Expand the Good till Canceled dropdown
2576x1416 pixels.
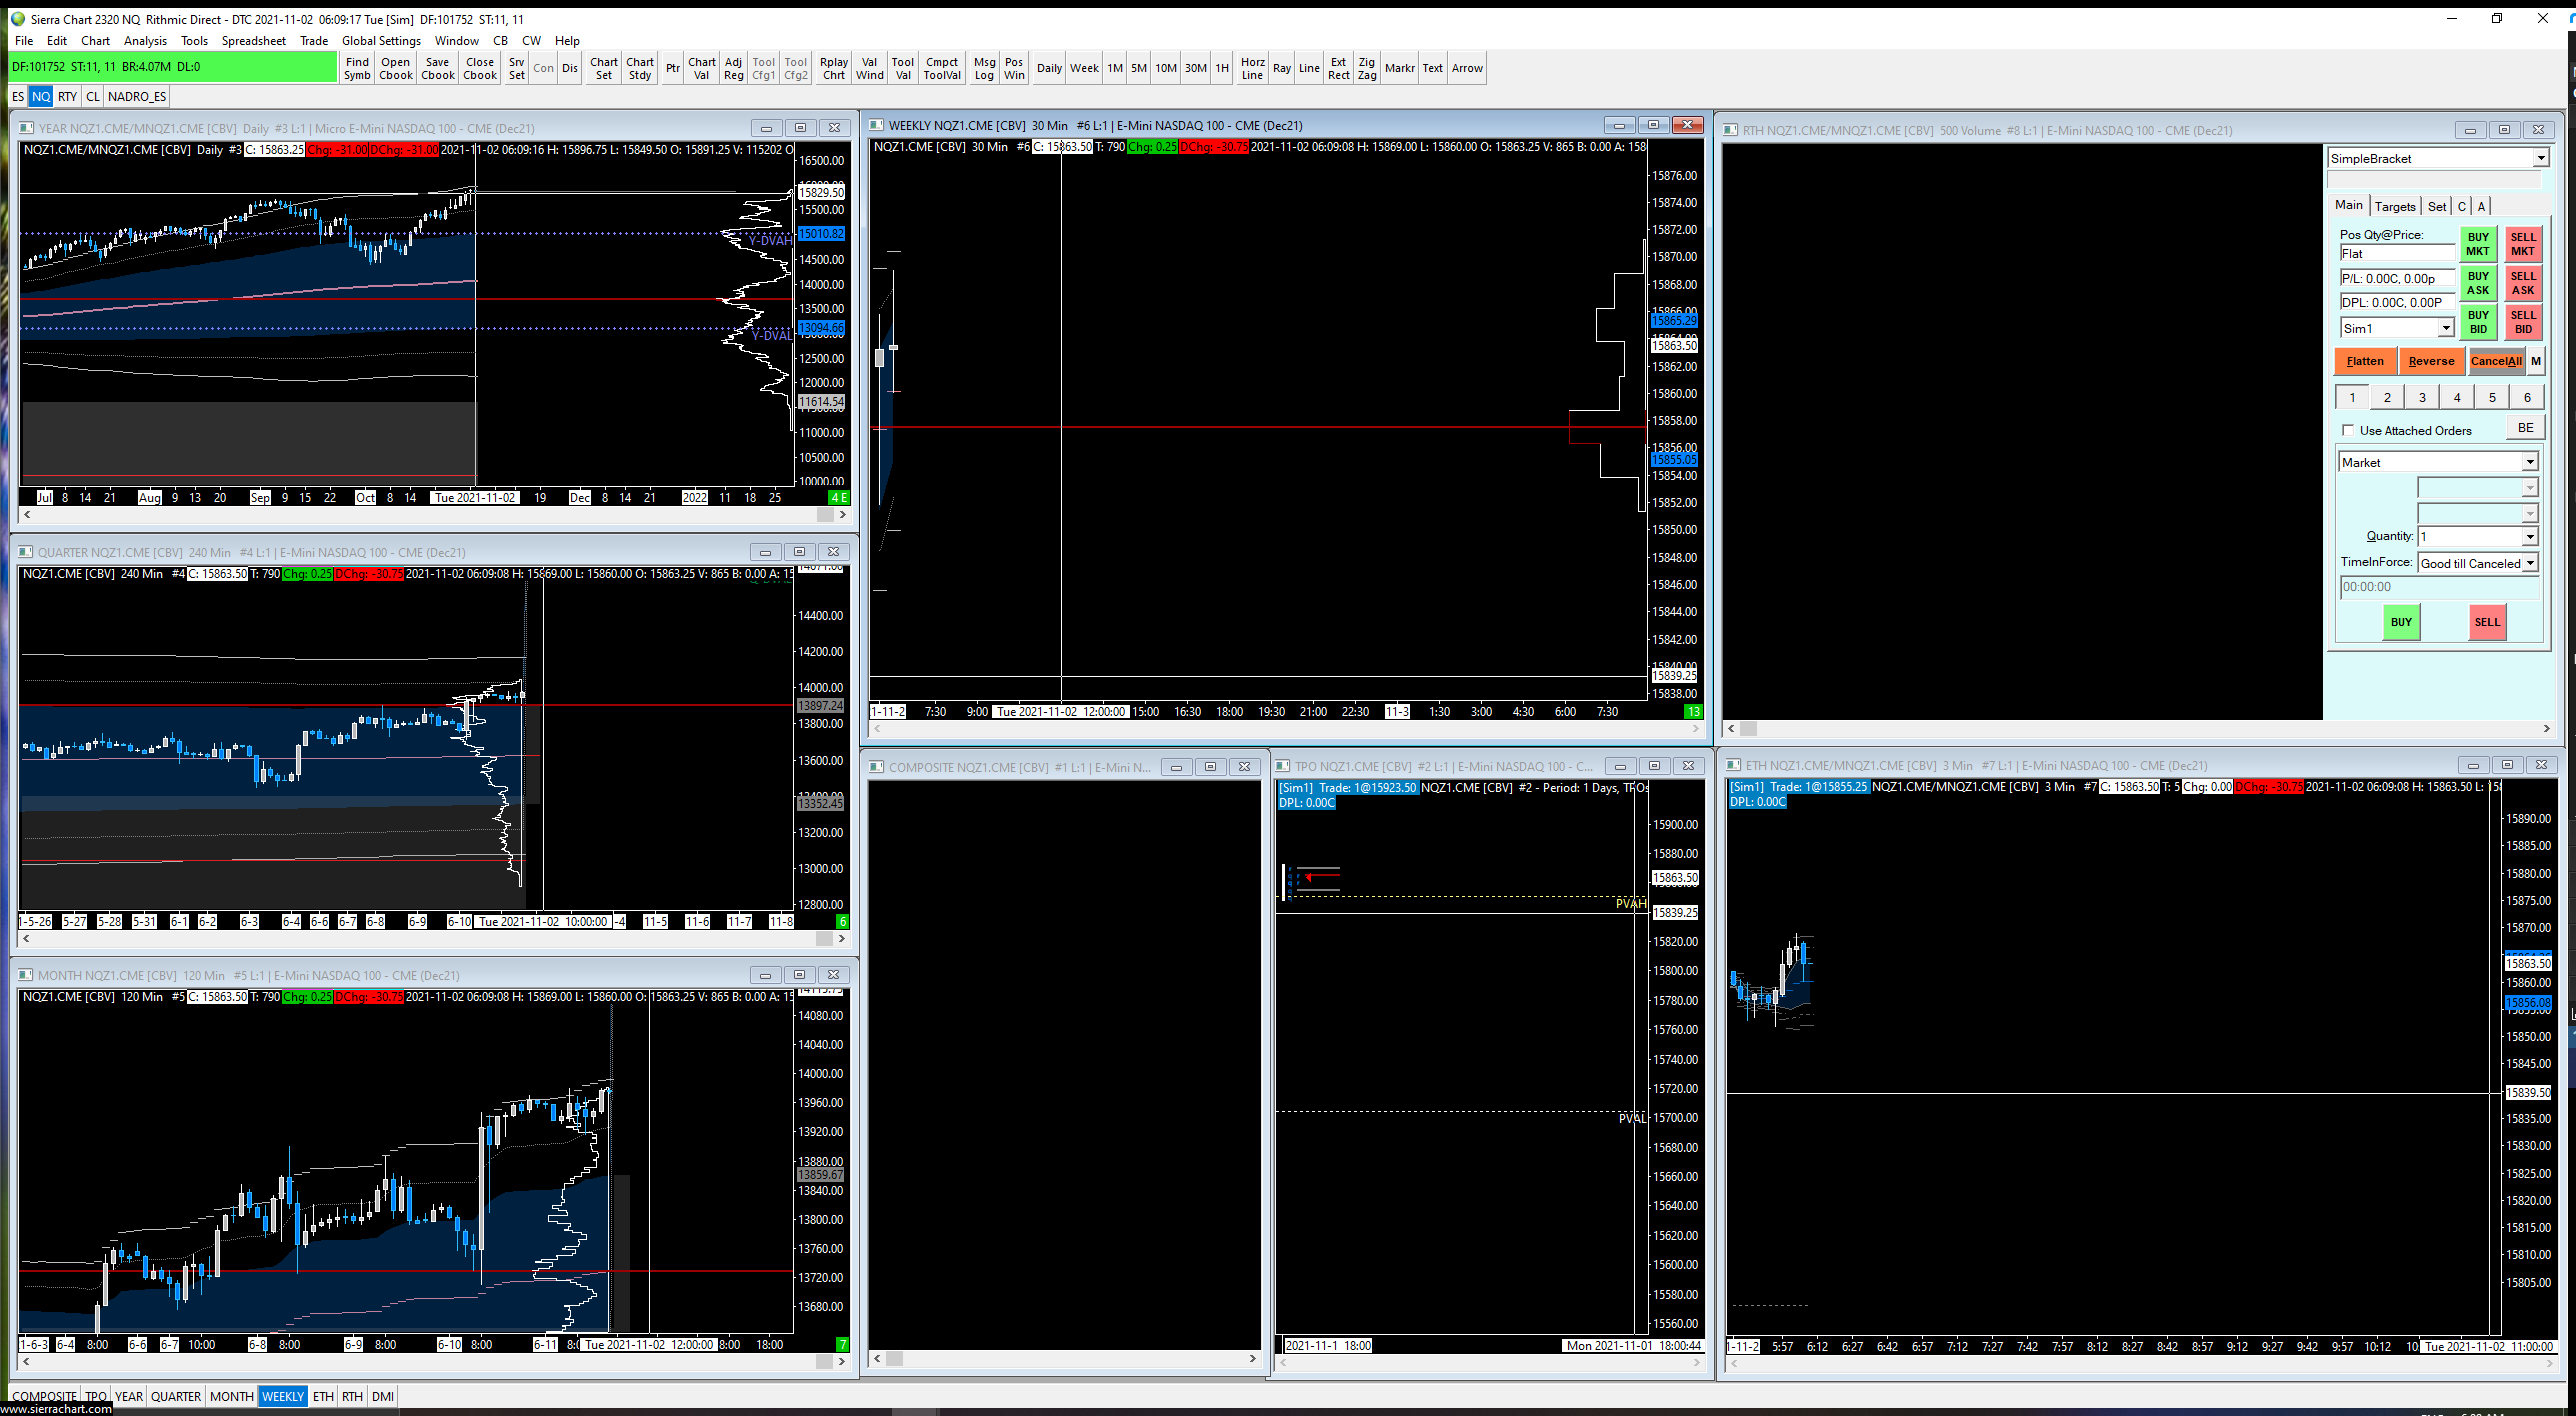click(x=2530, y=563)
